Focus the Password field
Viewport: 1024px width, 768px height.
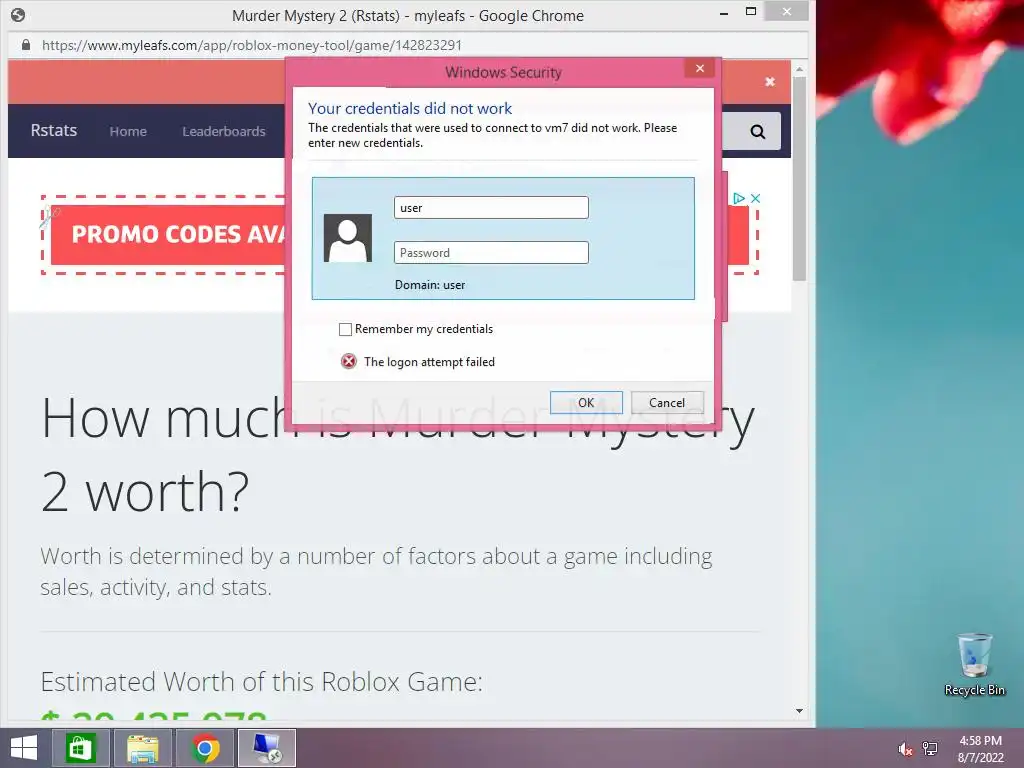pos(491,253)
